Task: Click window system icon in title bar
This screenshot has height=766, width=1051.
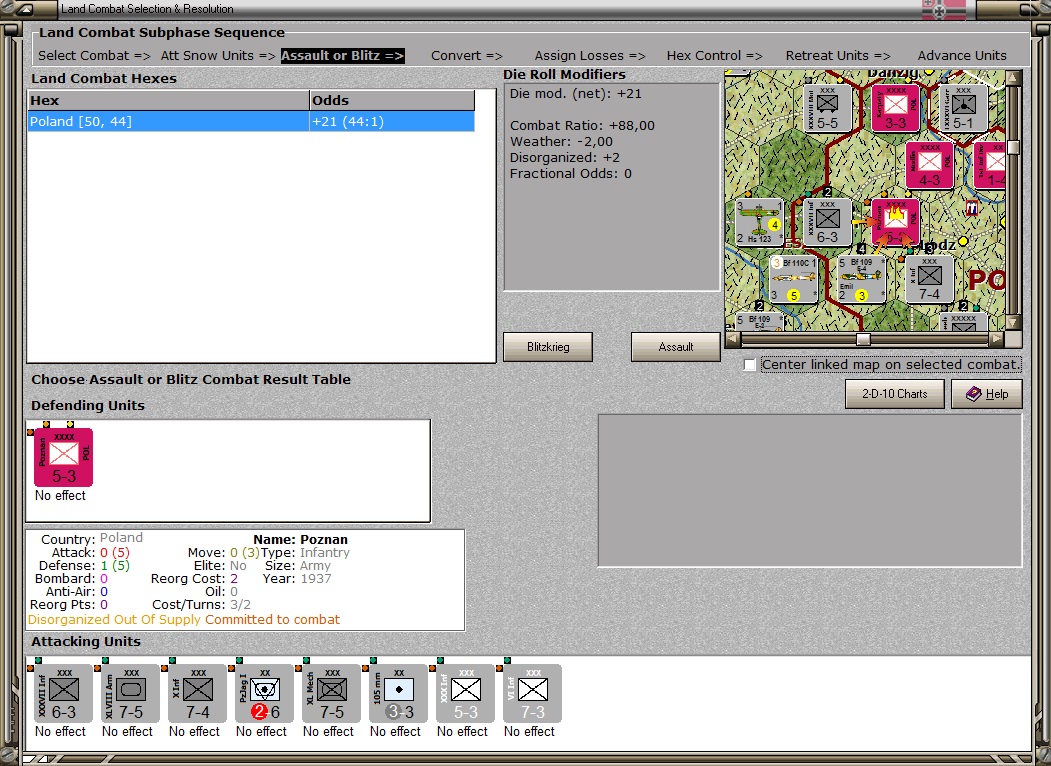Action: [x=25, y=9]
